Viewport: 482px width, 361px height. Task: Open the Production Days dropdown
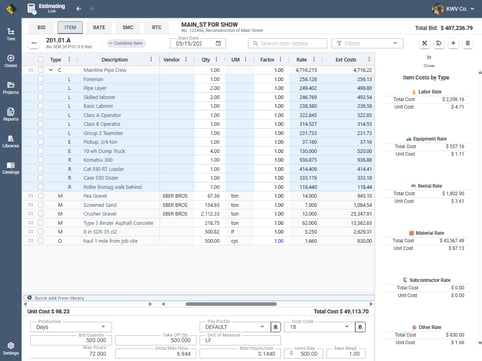[x=71, y=327]
